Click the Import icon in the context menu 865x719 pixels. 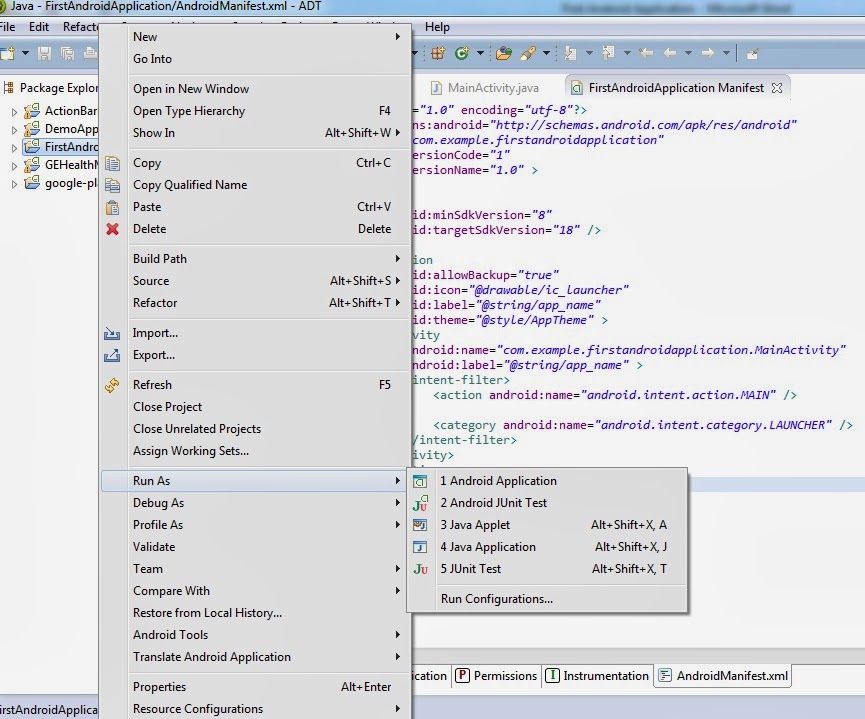[113, 333]
